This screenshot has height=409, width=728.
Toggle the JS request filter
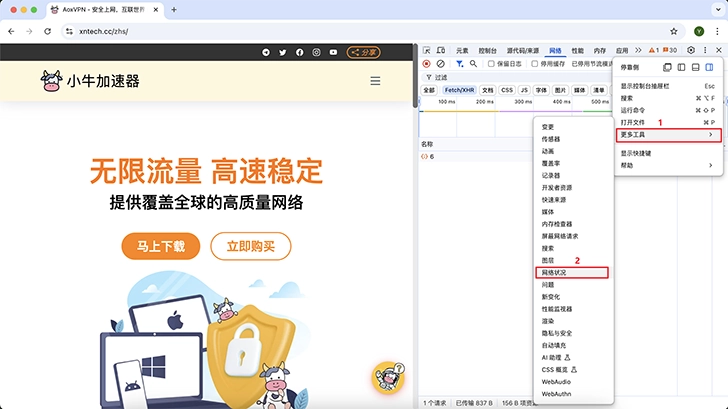coord(524,90)
